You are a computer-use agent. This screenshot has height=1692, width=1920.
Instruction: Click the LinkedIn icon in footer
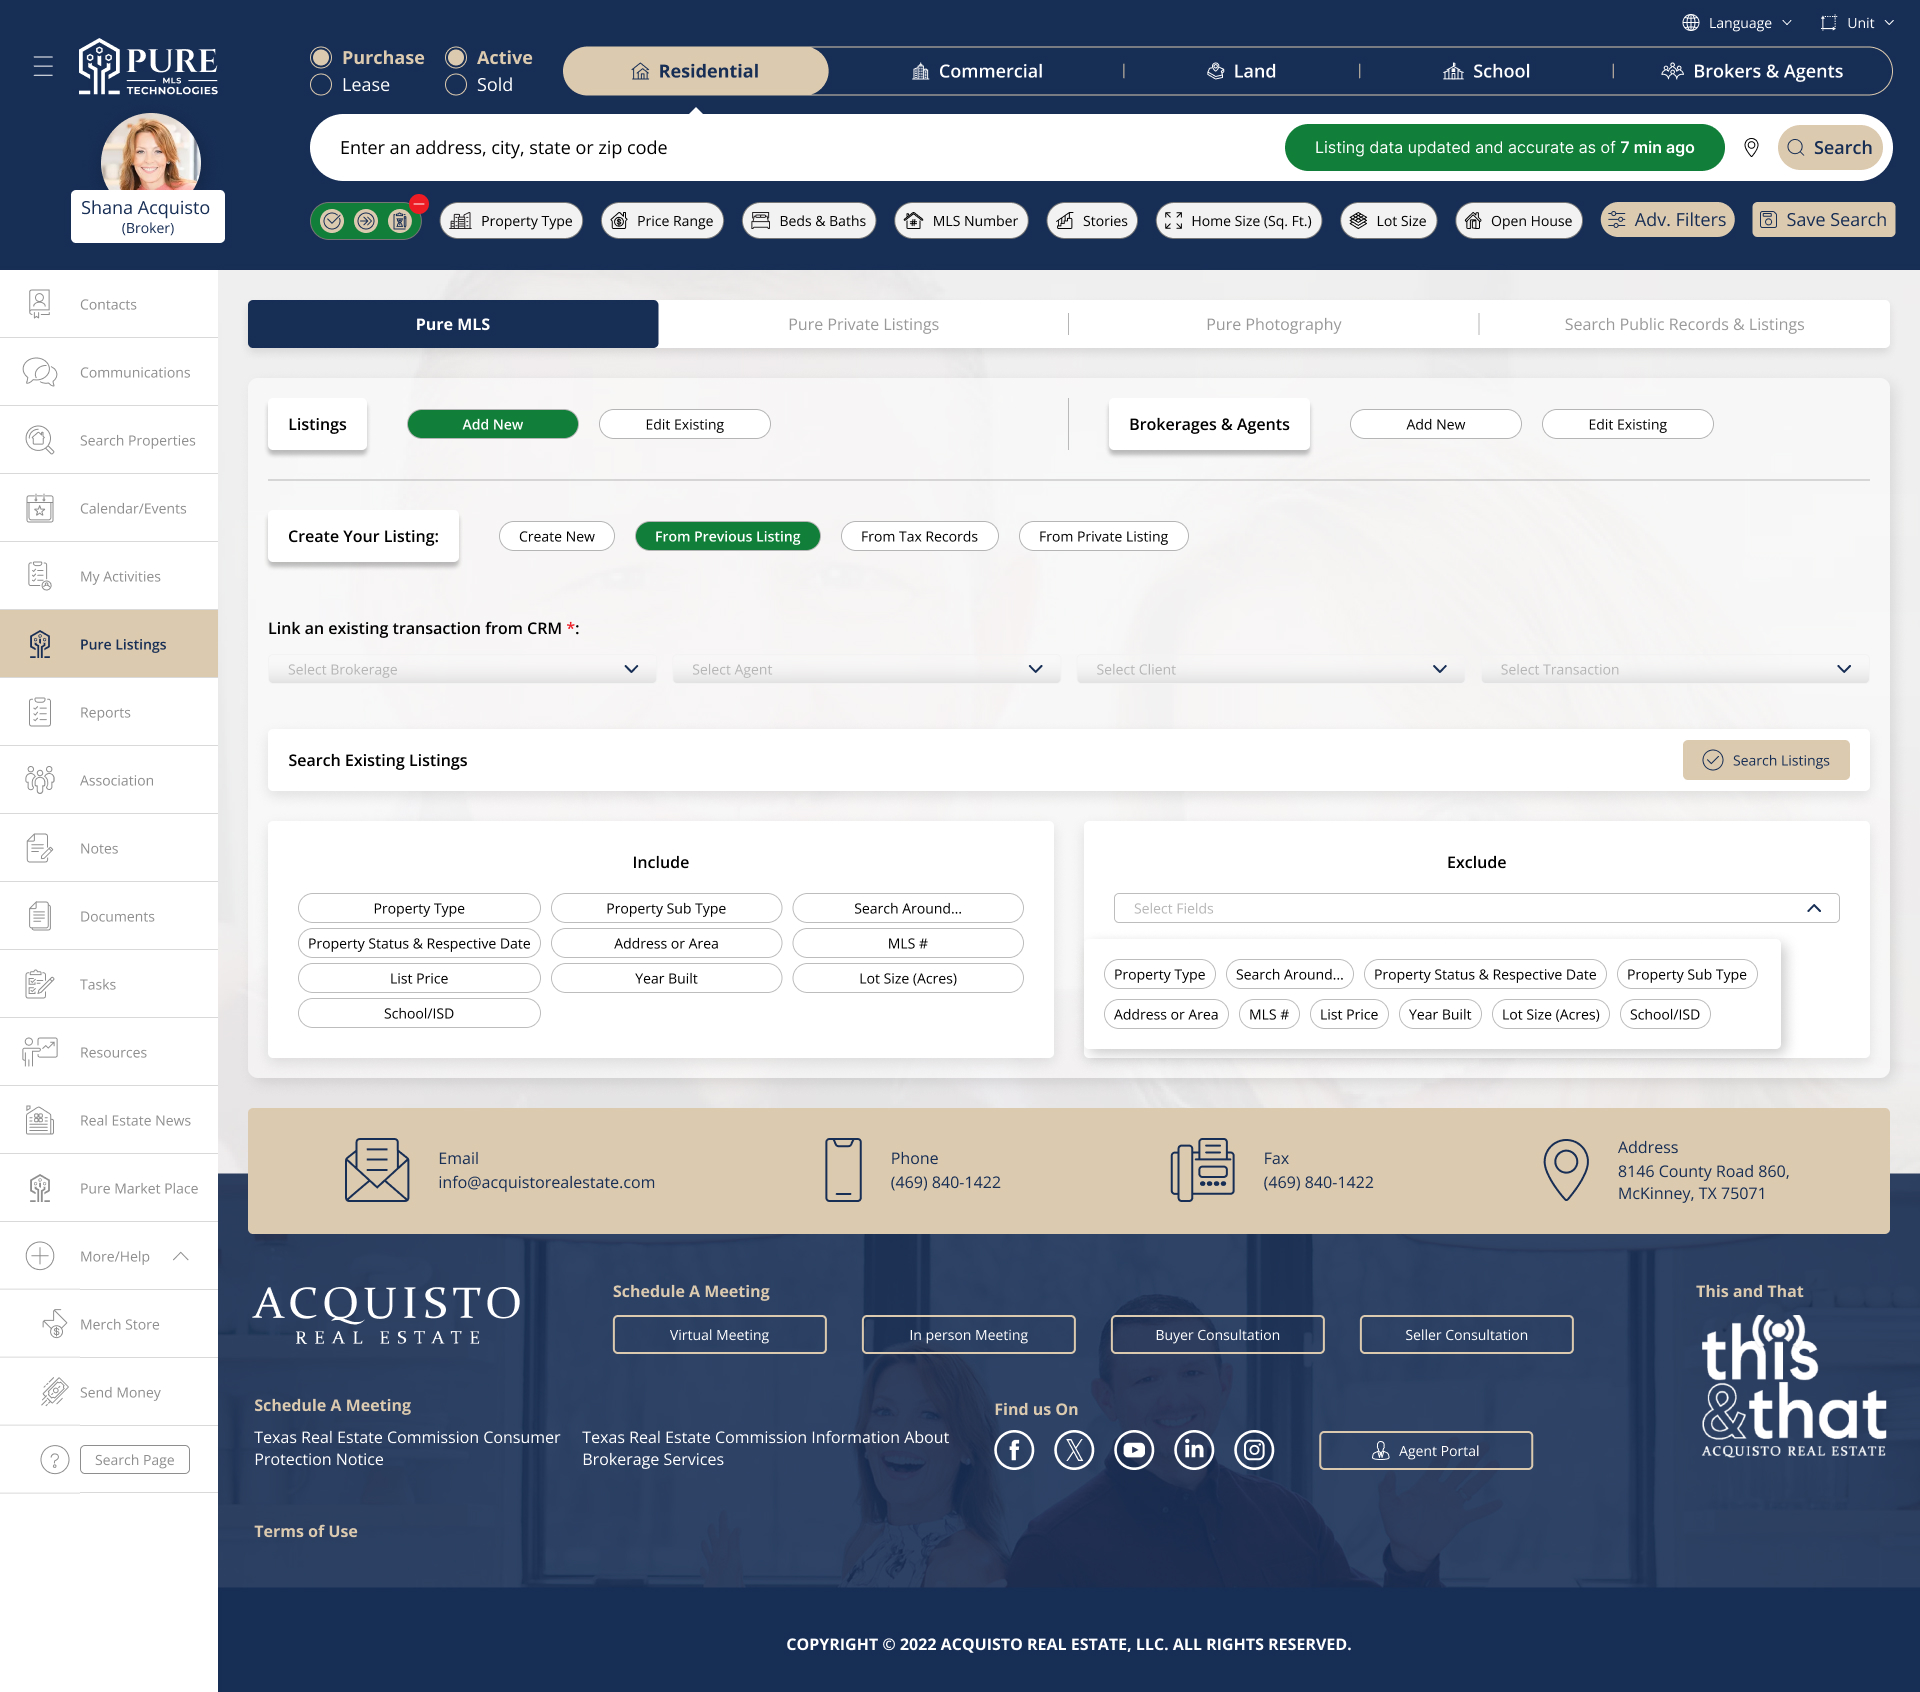(x=1194, y=1450)
